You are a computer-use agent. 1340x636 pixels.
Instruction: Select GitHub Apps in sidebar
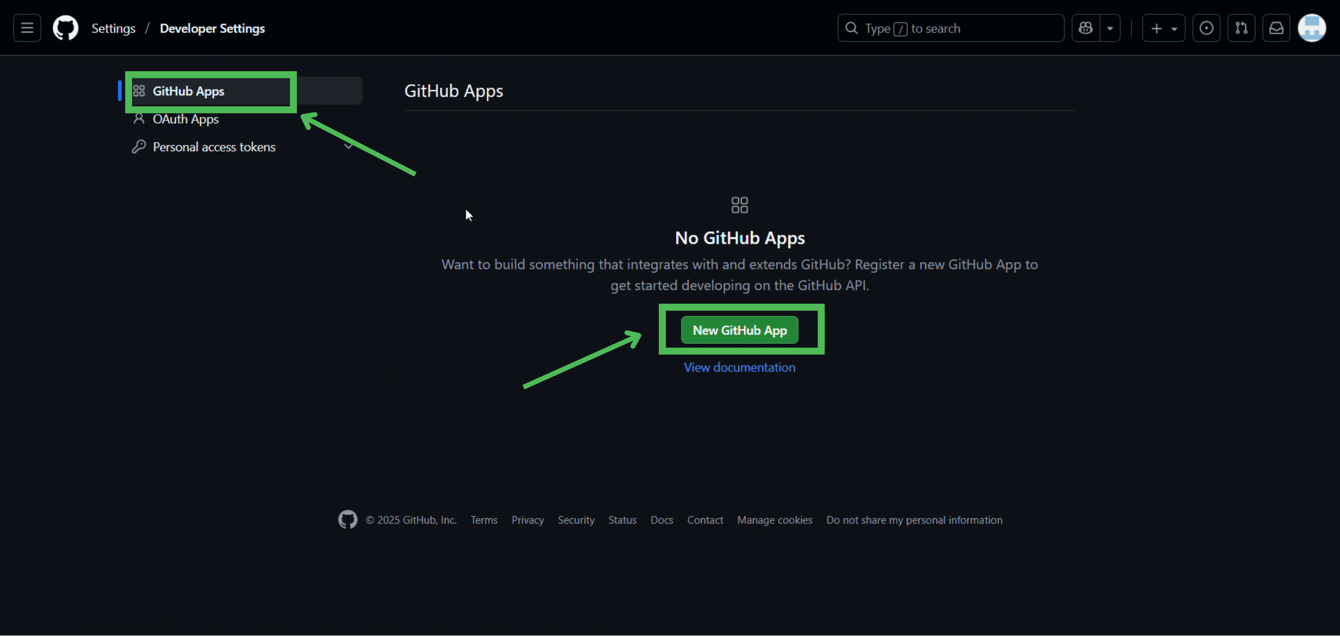point(242,91)
